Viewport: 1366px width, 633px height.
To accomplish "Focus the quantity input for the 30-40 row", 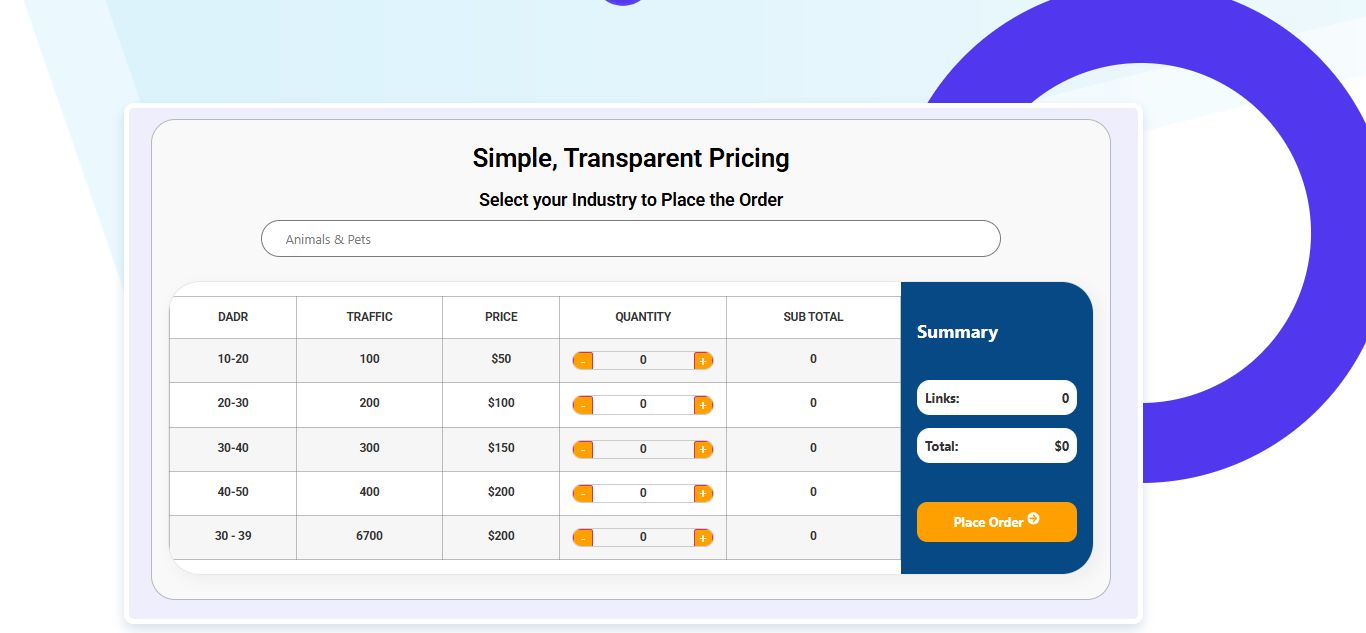I will (x=643, y=449).
